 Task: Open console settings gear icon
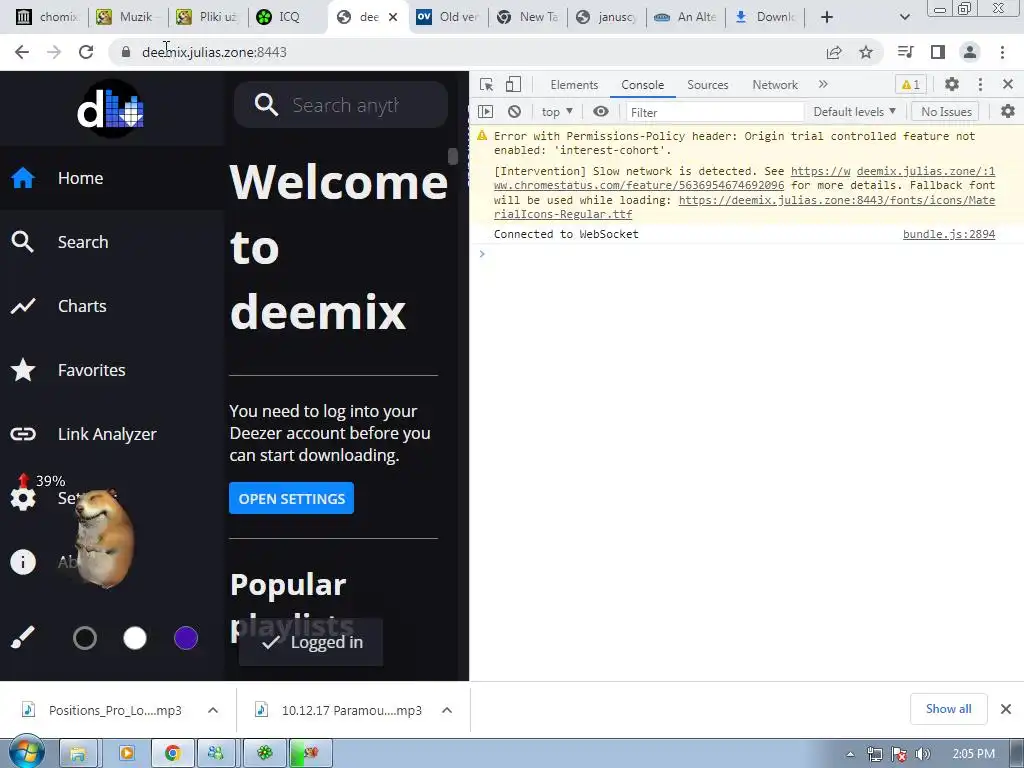(1008, 112)
